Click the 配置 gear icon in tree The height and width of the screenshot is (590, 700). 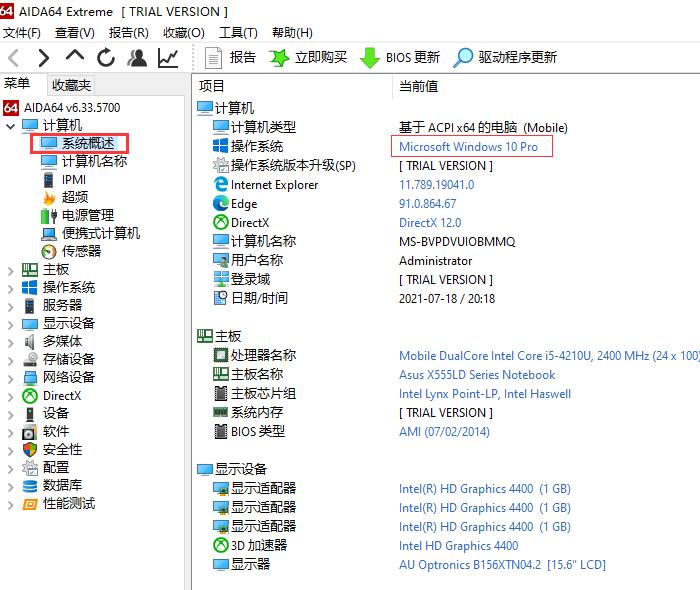click(30, 468)
